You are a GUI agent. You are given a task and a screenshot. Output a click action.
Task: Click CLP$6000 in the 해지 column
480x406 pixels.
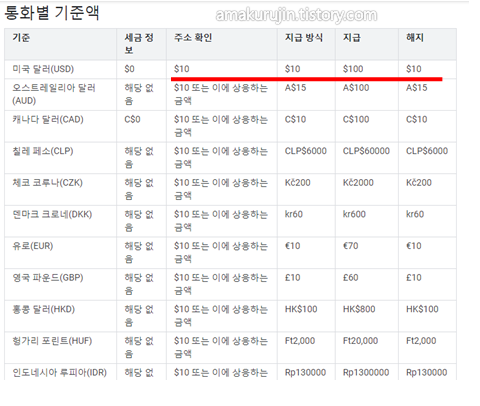click(427, 151)
